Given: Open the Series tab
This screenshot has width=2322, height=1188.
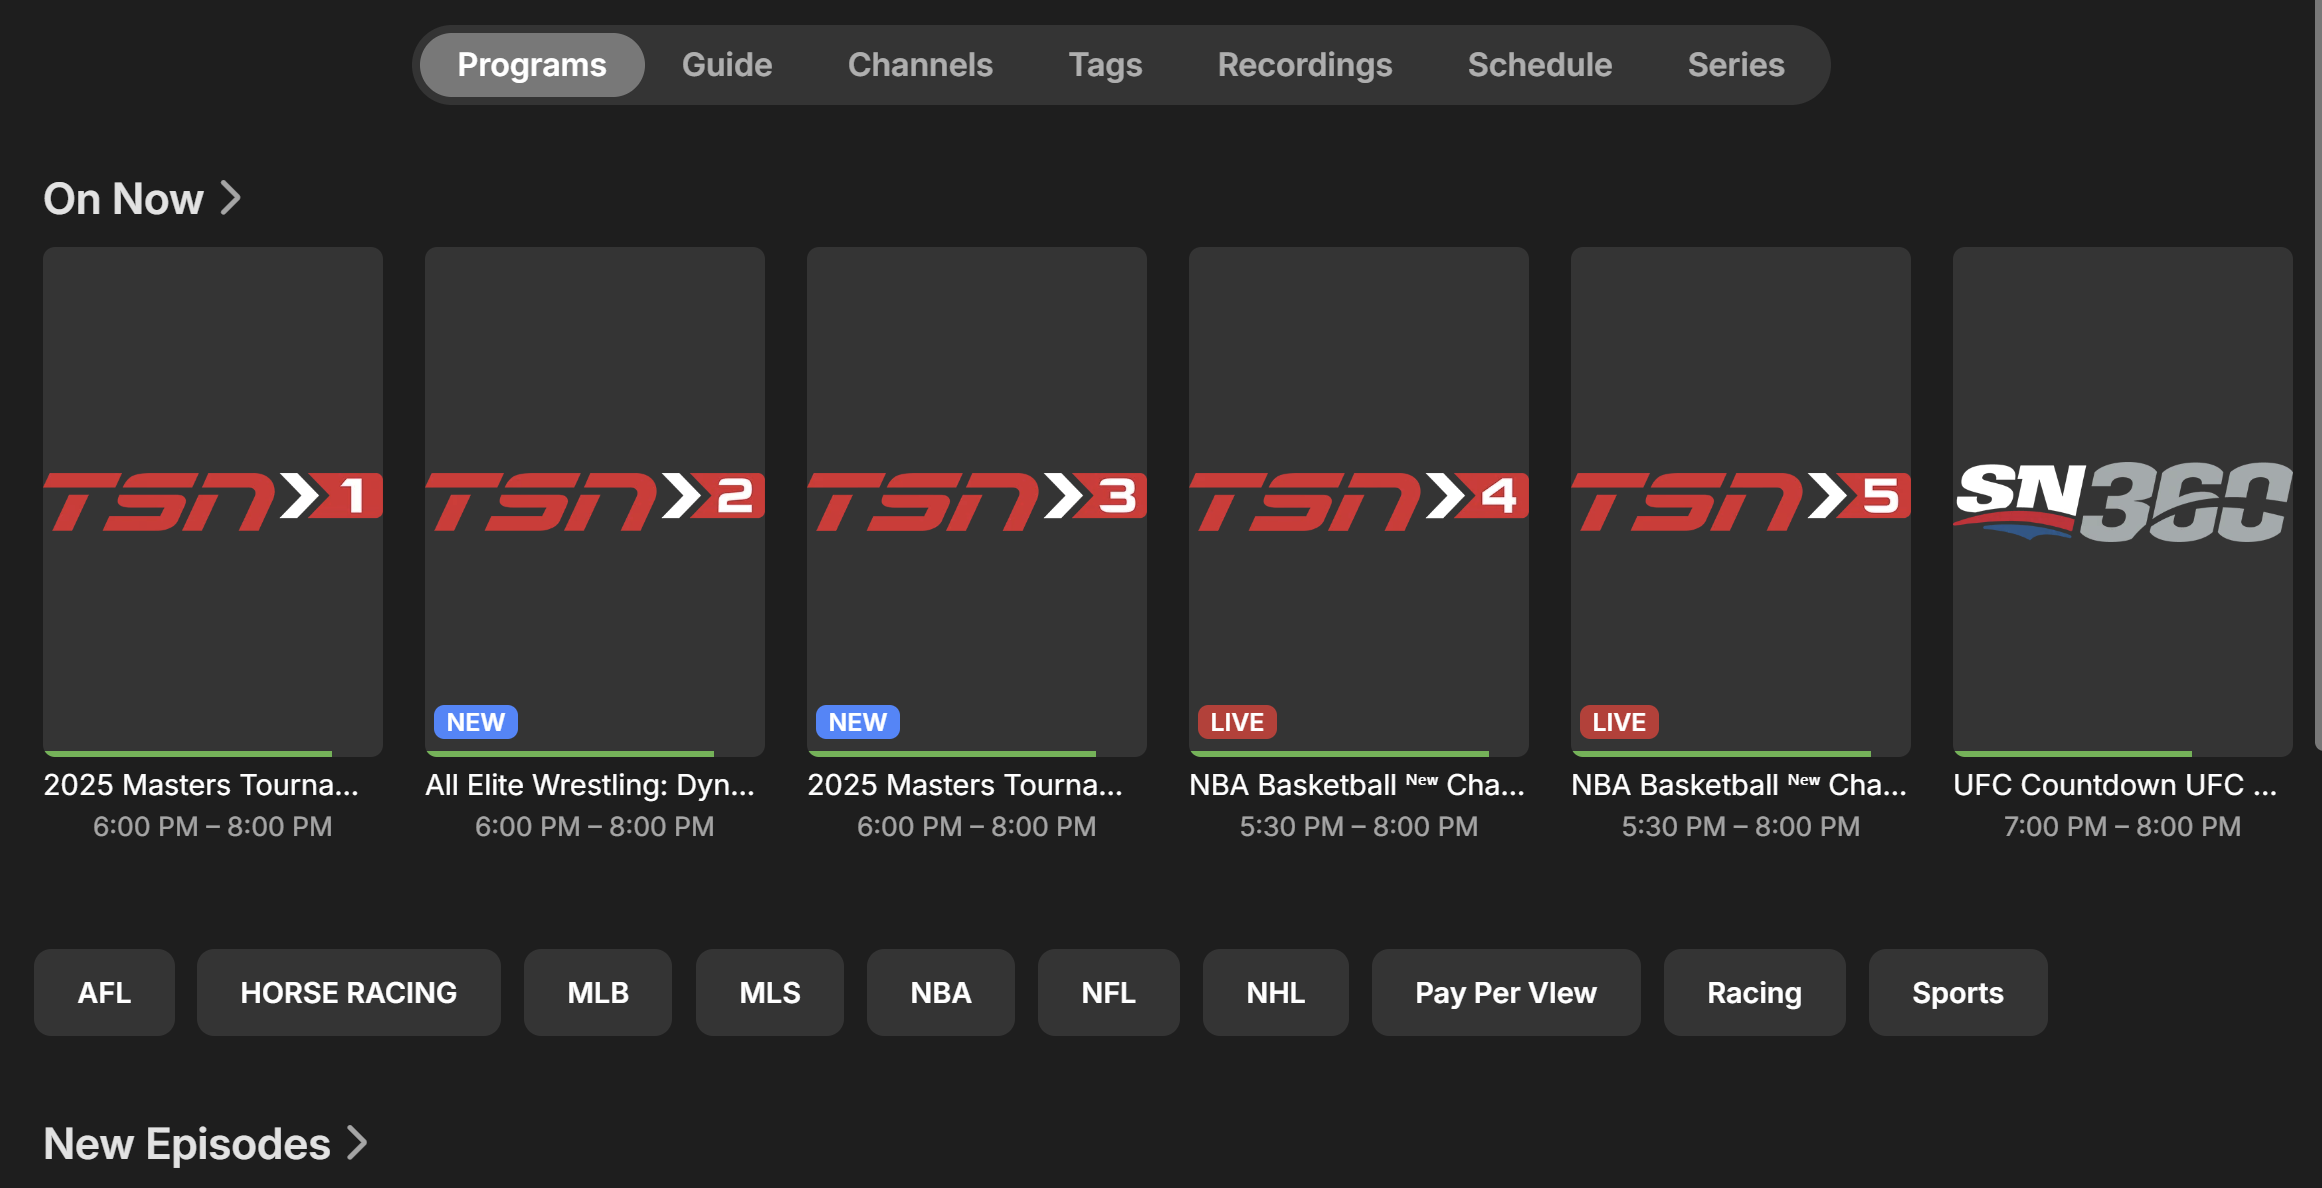Looking at the screenshot, I should coord(1736,65).
